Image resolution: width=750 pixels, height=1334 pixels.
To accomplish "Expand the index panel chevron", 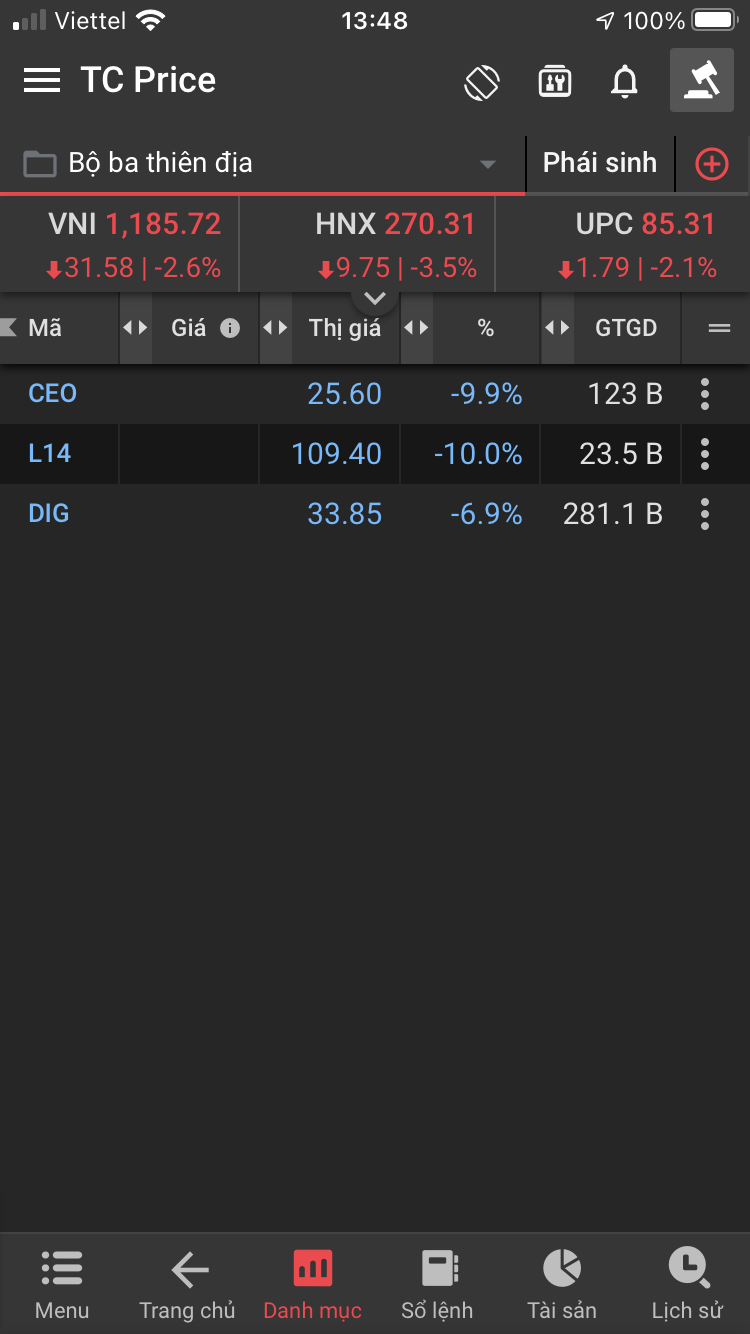I will point(375,298).
